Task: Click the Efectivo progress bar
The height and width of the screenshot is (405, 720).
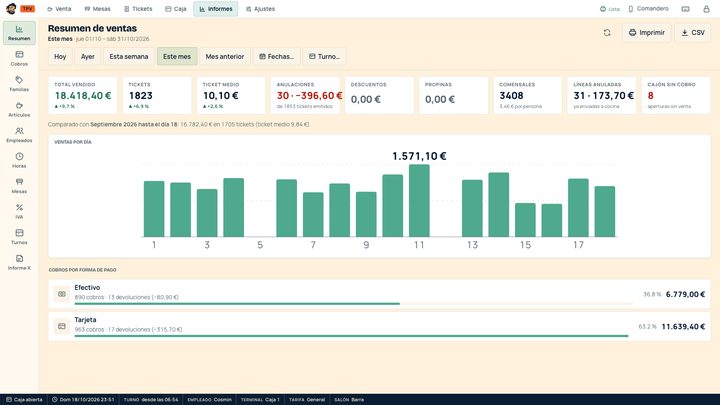Action: click(353, 304)
